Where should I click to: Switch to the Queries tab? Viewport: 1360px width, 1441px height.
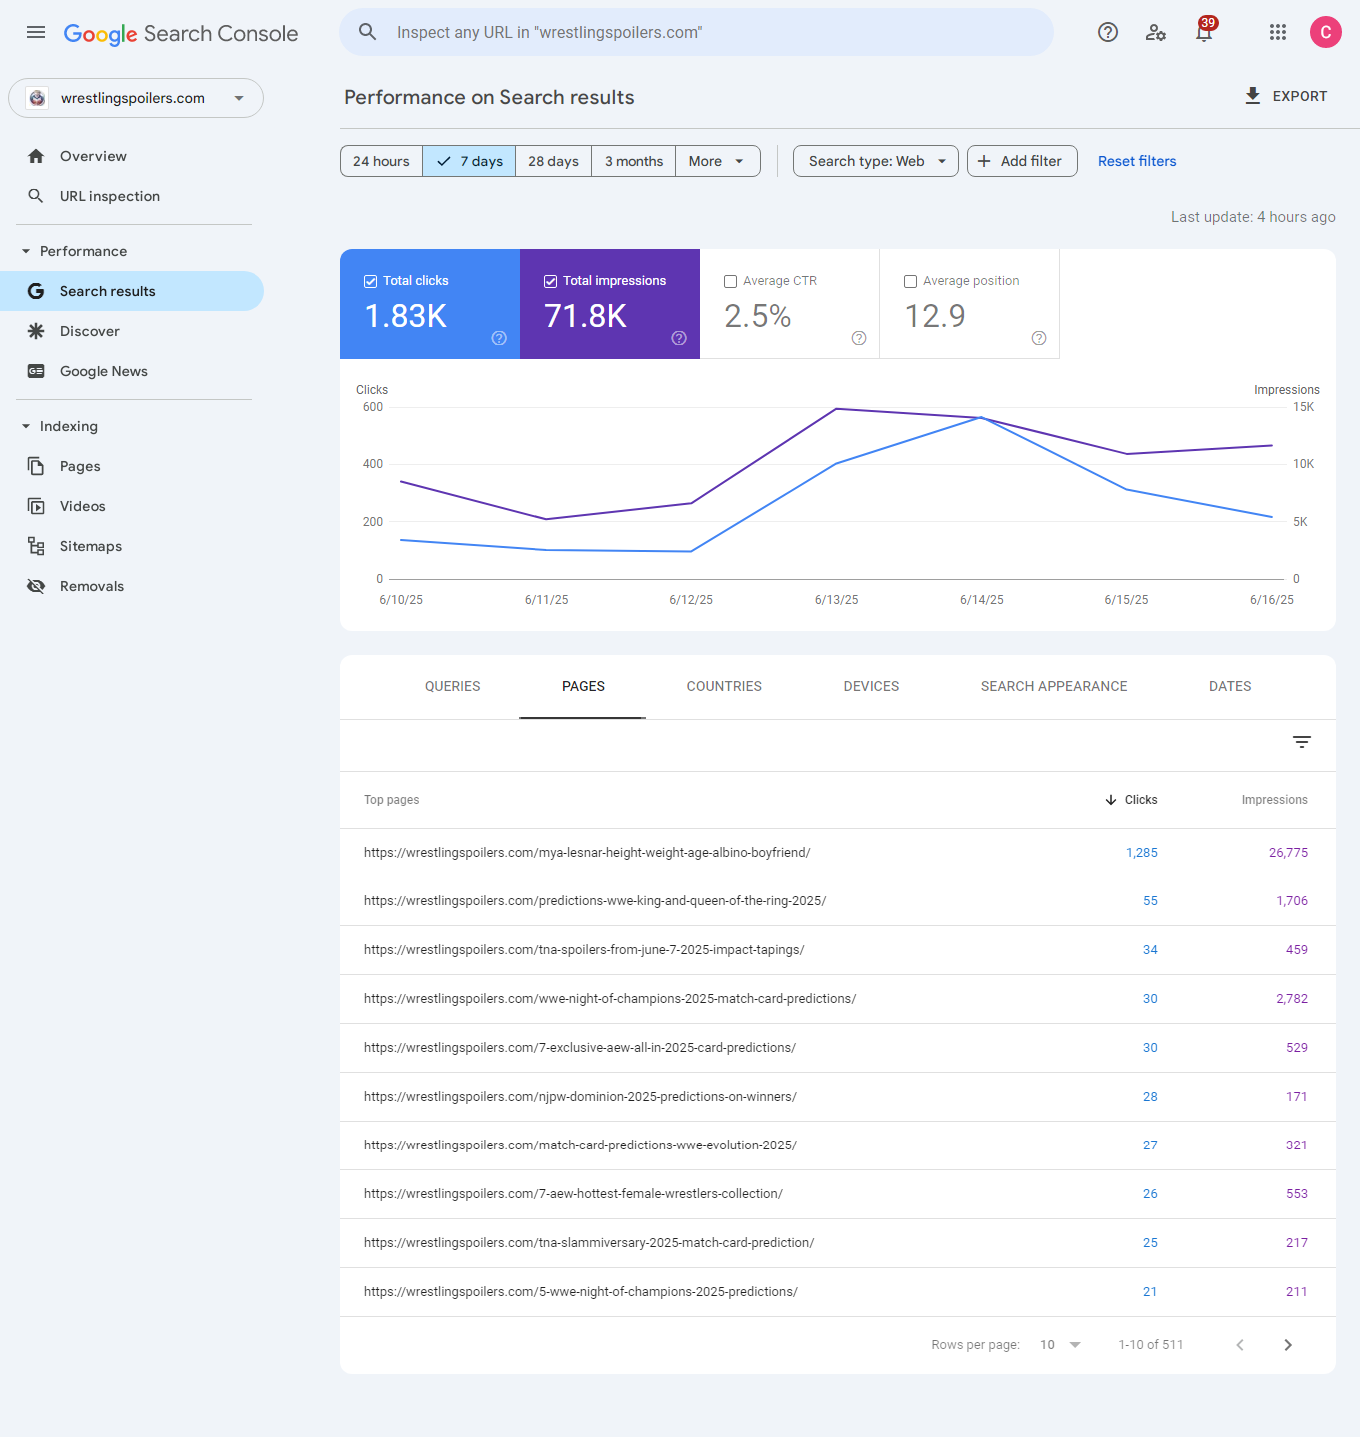(x=452, y=686)
